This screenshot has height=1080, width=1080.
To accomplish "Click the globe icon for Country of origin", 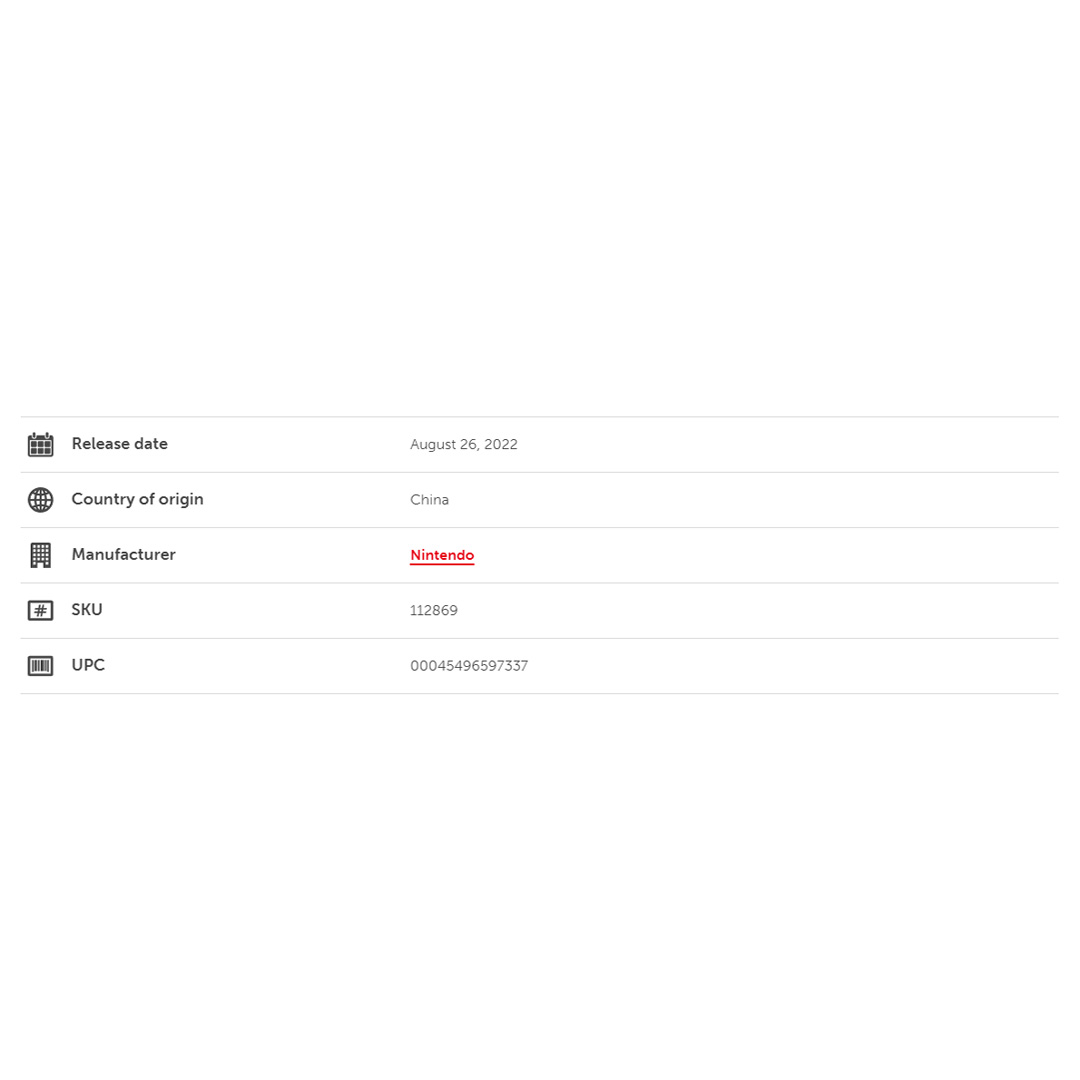I will pyautogui.click(x=40, y=500).
